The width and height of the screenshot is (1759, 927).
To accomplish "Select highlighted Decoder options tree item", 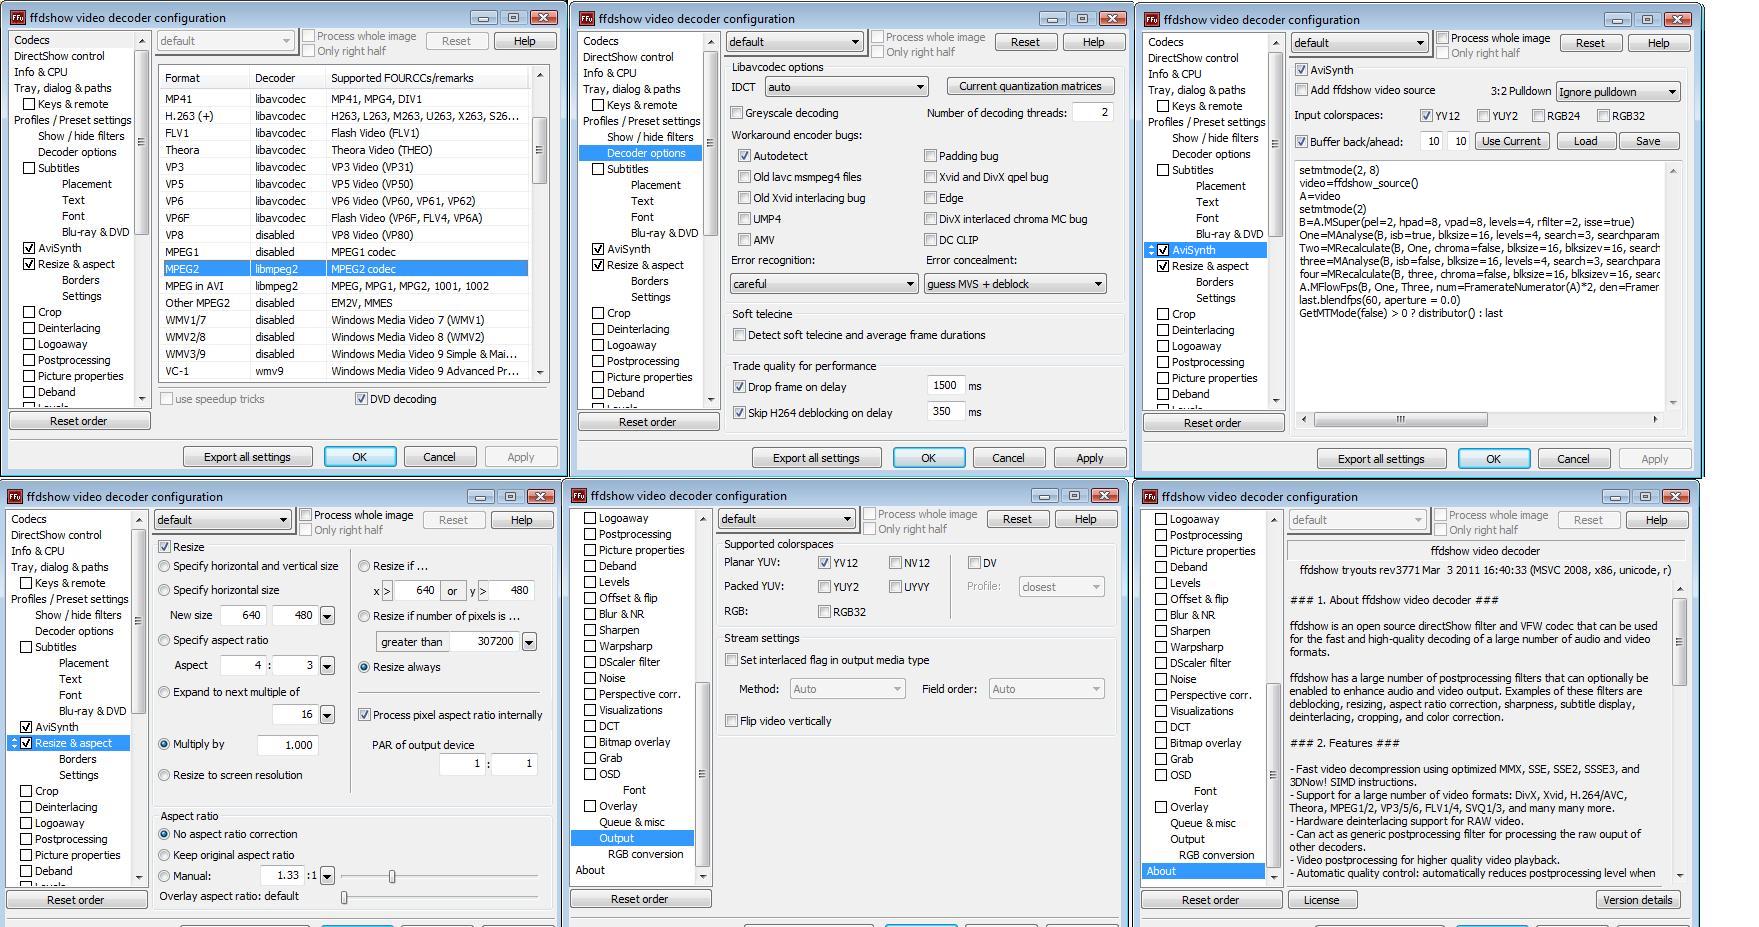I will pyautogui.click(x=646, y=153).
